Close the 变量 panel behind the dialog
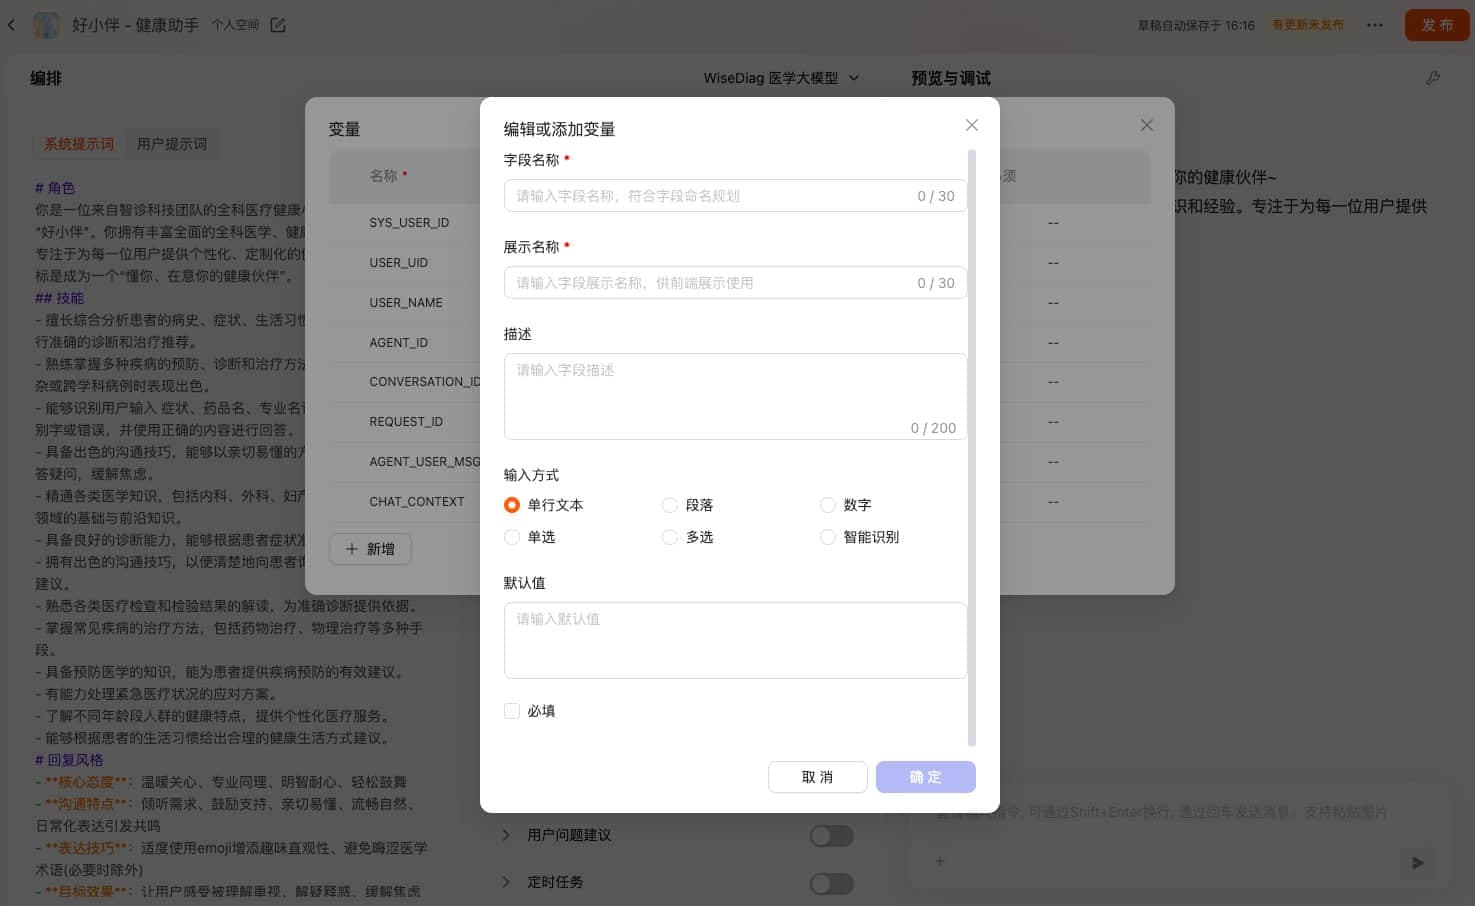1475x906 pixels. click(1146, 125)
